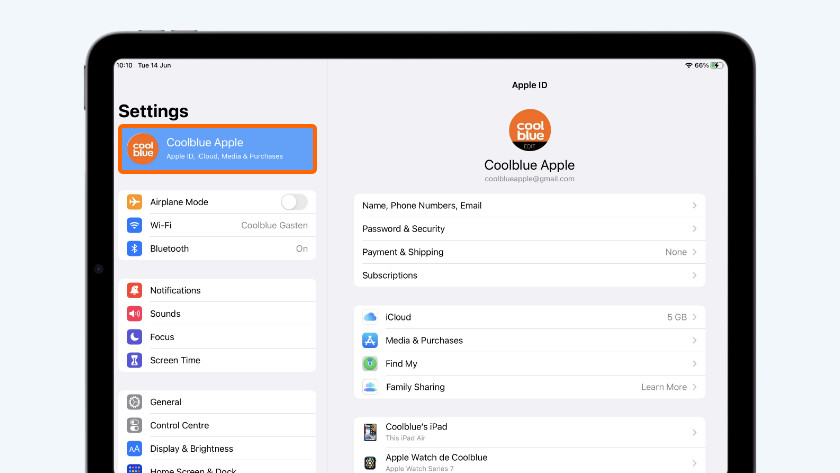Open Focus settings
This screenshot has width=840, height=473.
click(x=217, y=337)
